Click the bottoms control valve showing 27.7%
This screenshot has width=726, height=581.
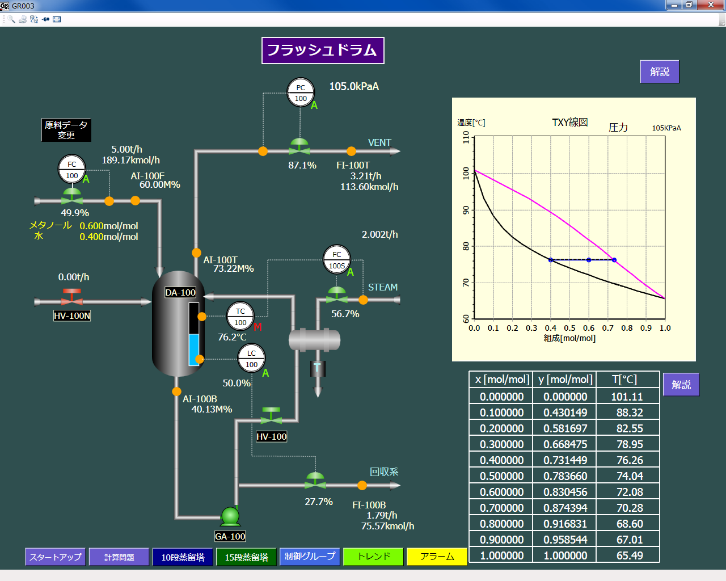point(316,482)
